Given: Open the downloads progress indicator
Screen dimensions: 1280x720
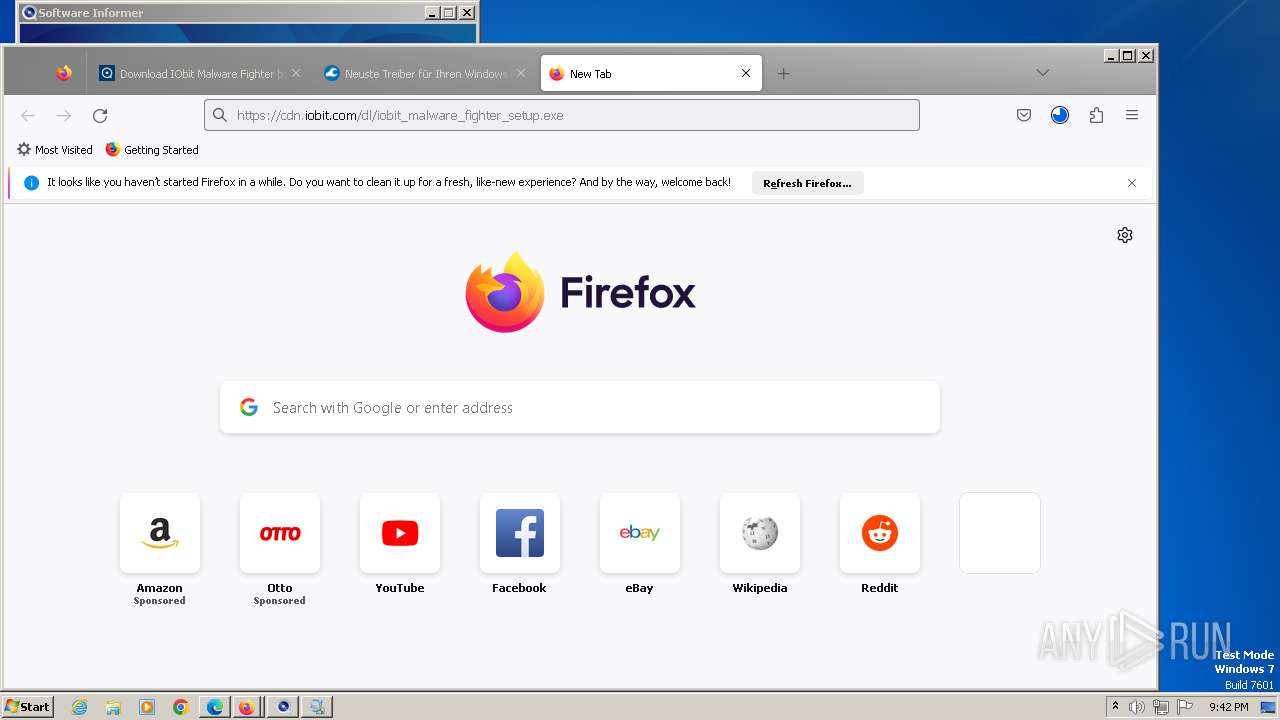Looking at the screenshot, I should [x=1060, y=115].
